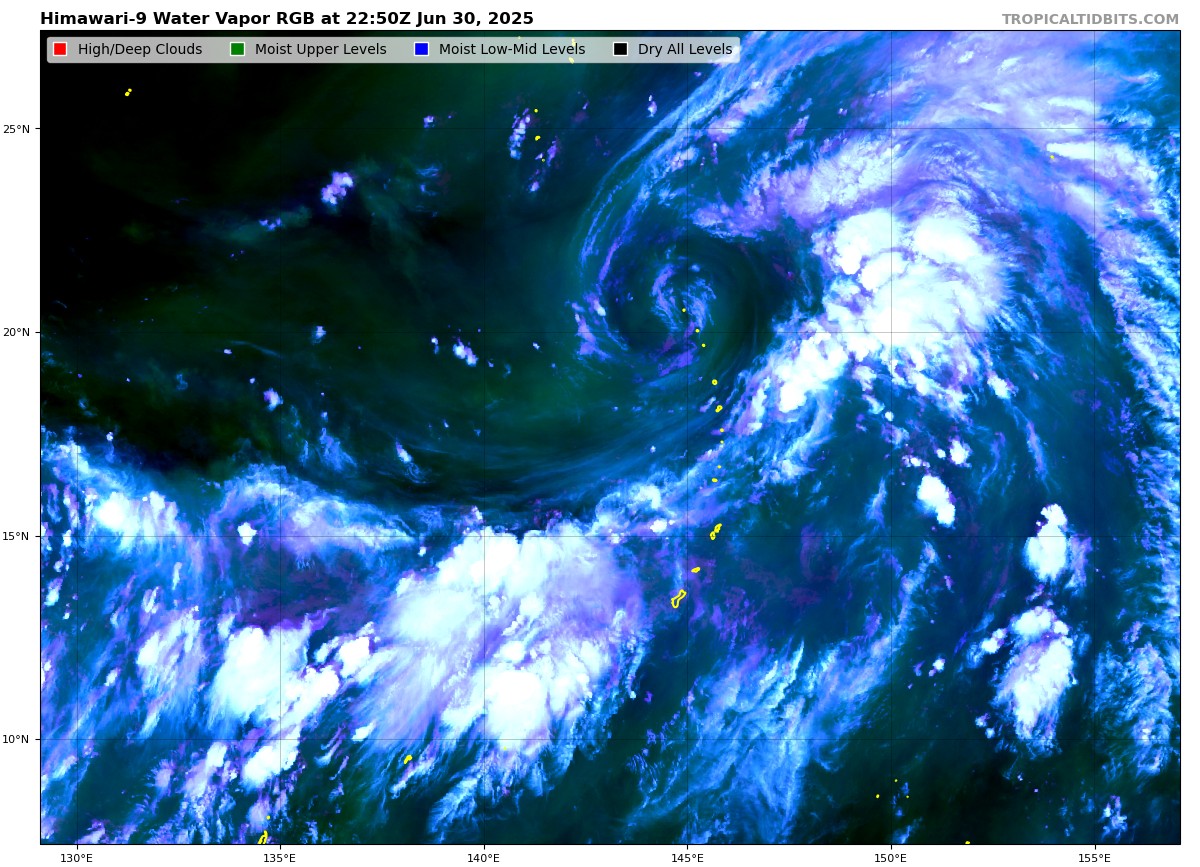Click the 'High/Deep Clouds' legend label
The height and width of the screenshot is (867, 1200).
tap(140, 49)
